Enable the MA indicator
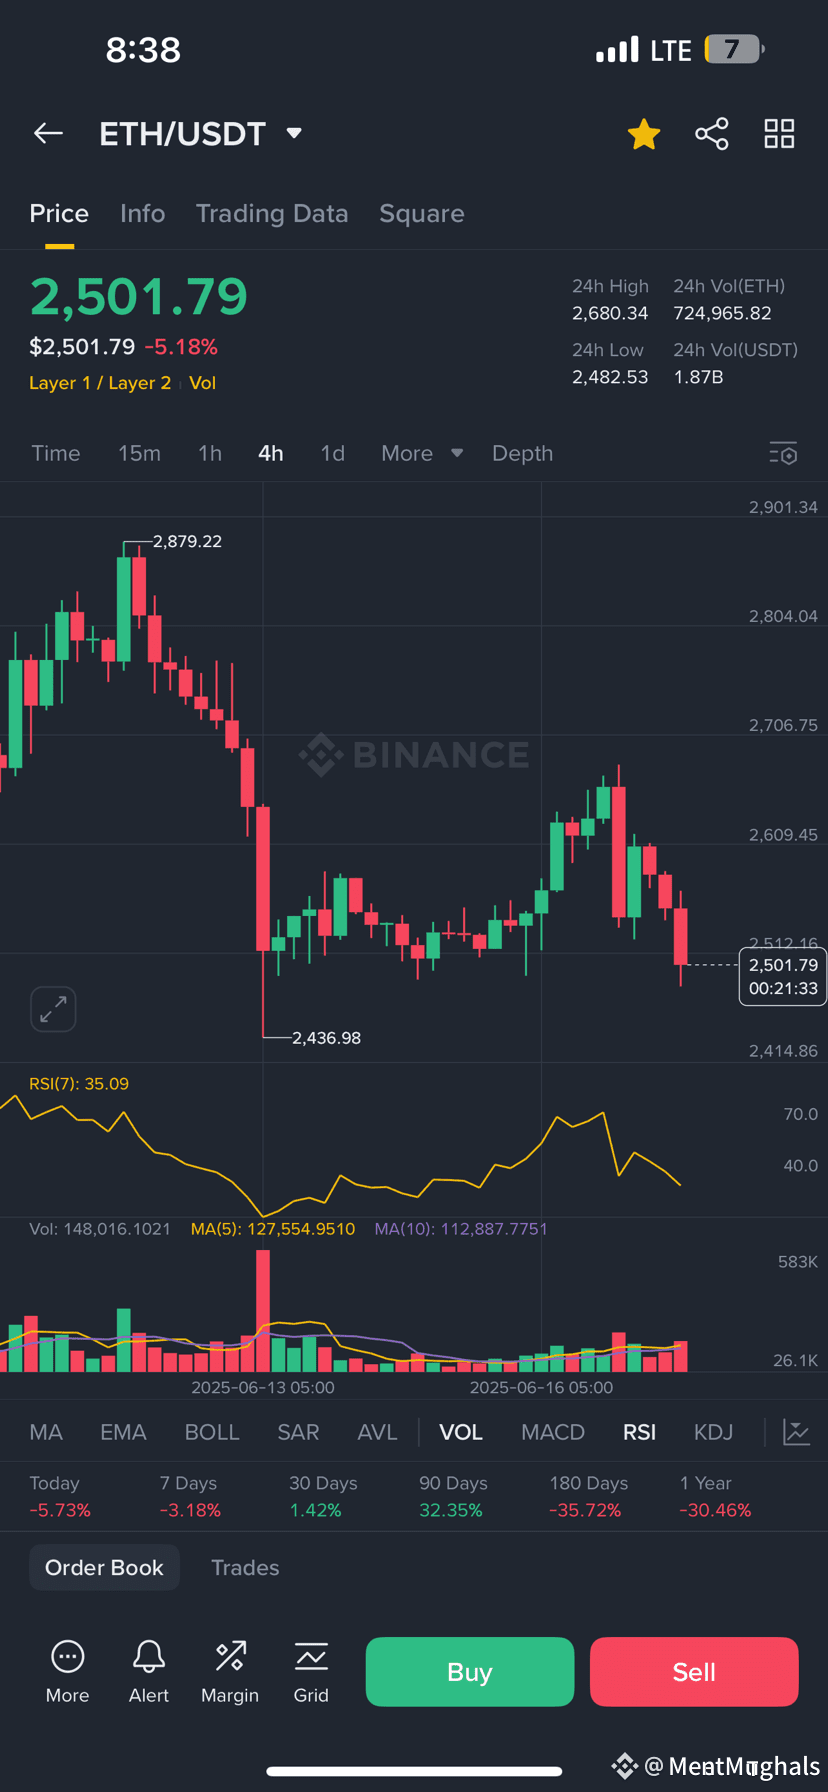Viewport: 828px width, 1792px height. (46, 1432)
